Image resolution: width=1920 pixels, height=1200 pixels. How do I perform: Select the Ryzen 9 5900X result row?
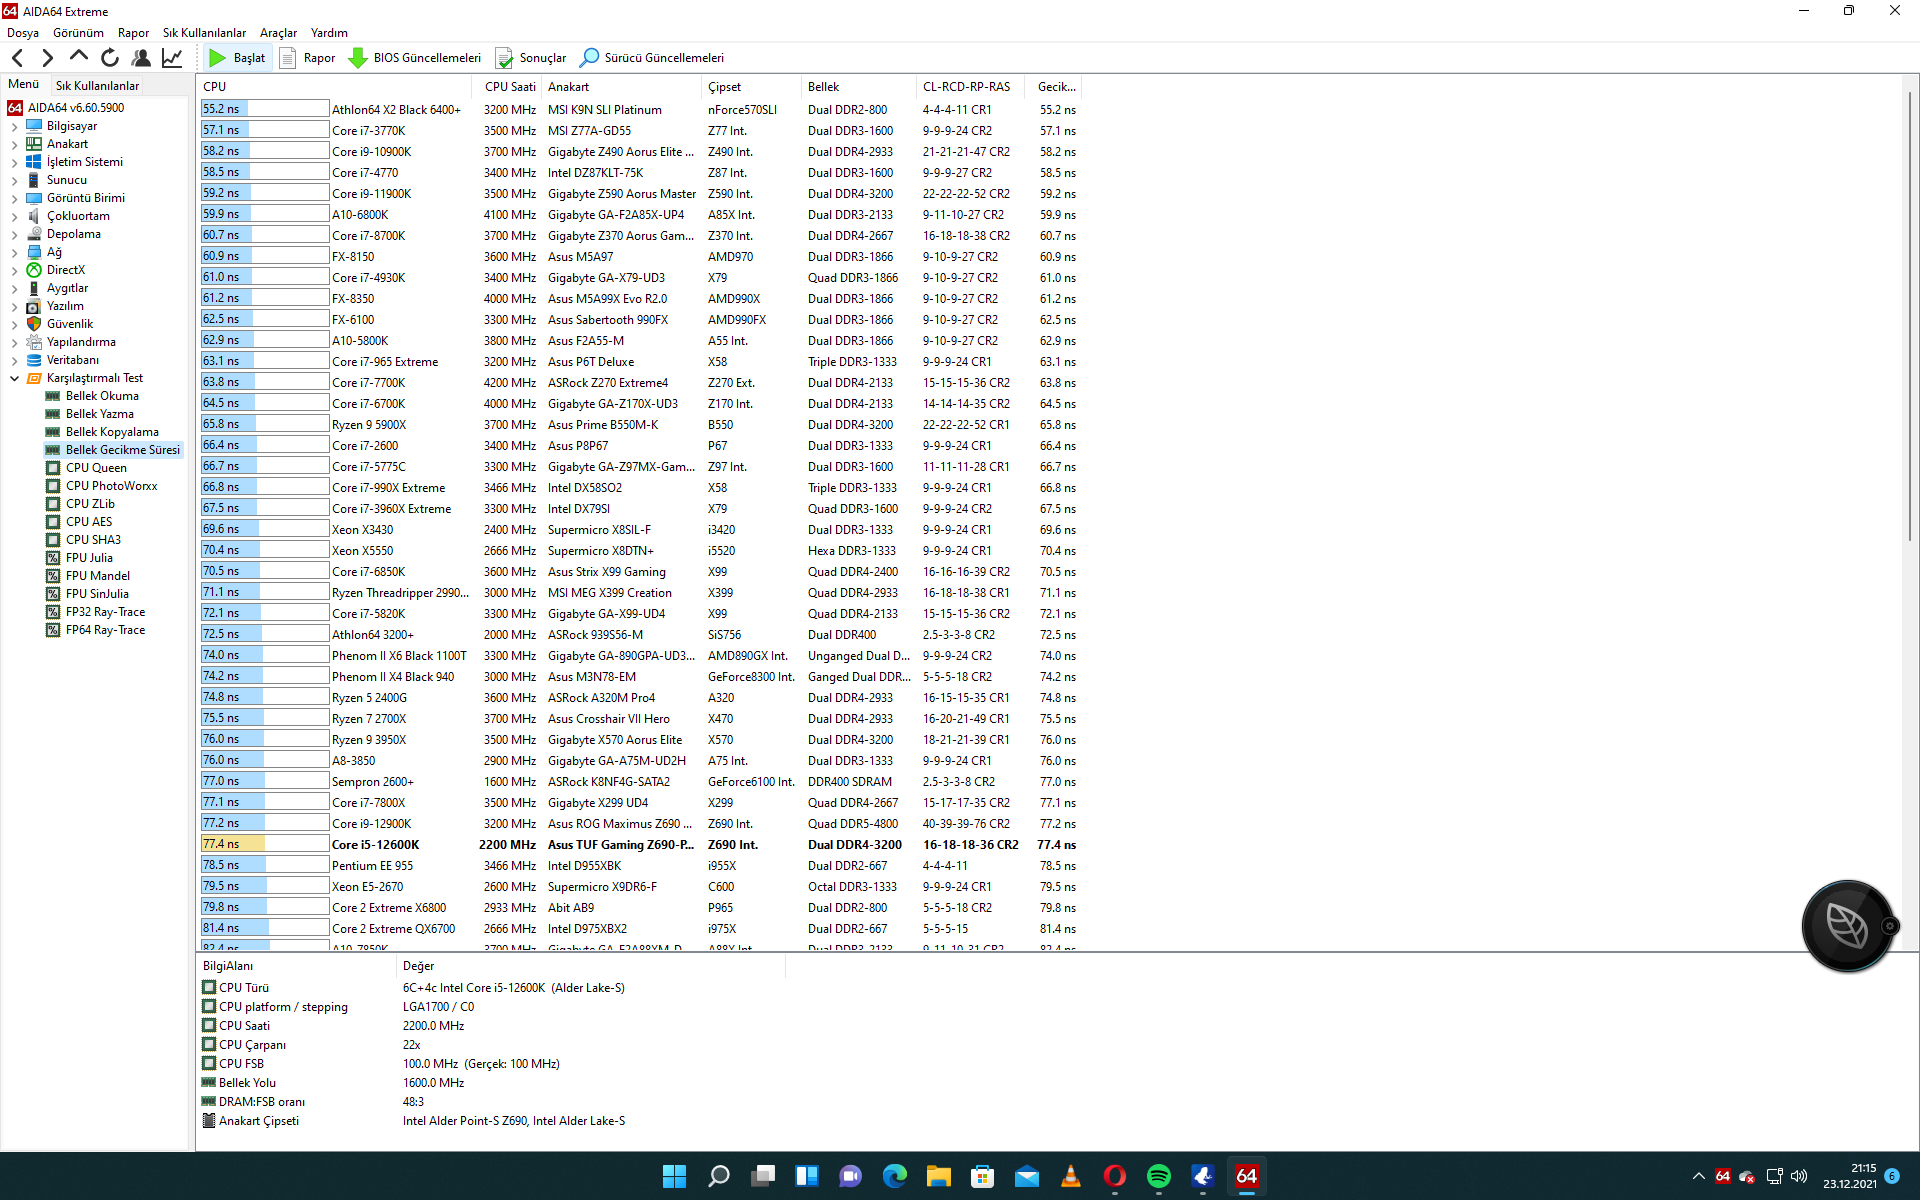[640, 425]
